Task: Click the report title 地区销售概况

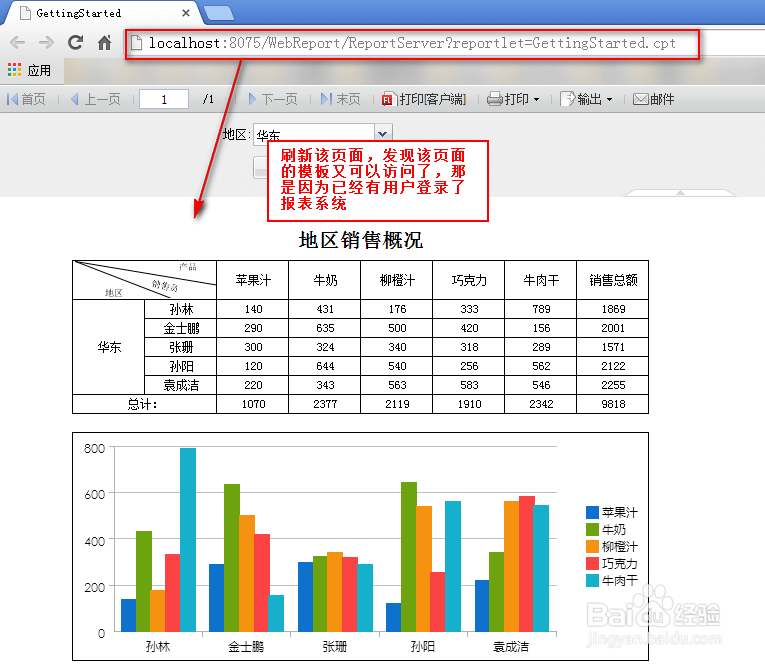Action: 361,240
